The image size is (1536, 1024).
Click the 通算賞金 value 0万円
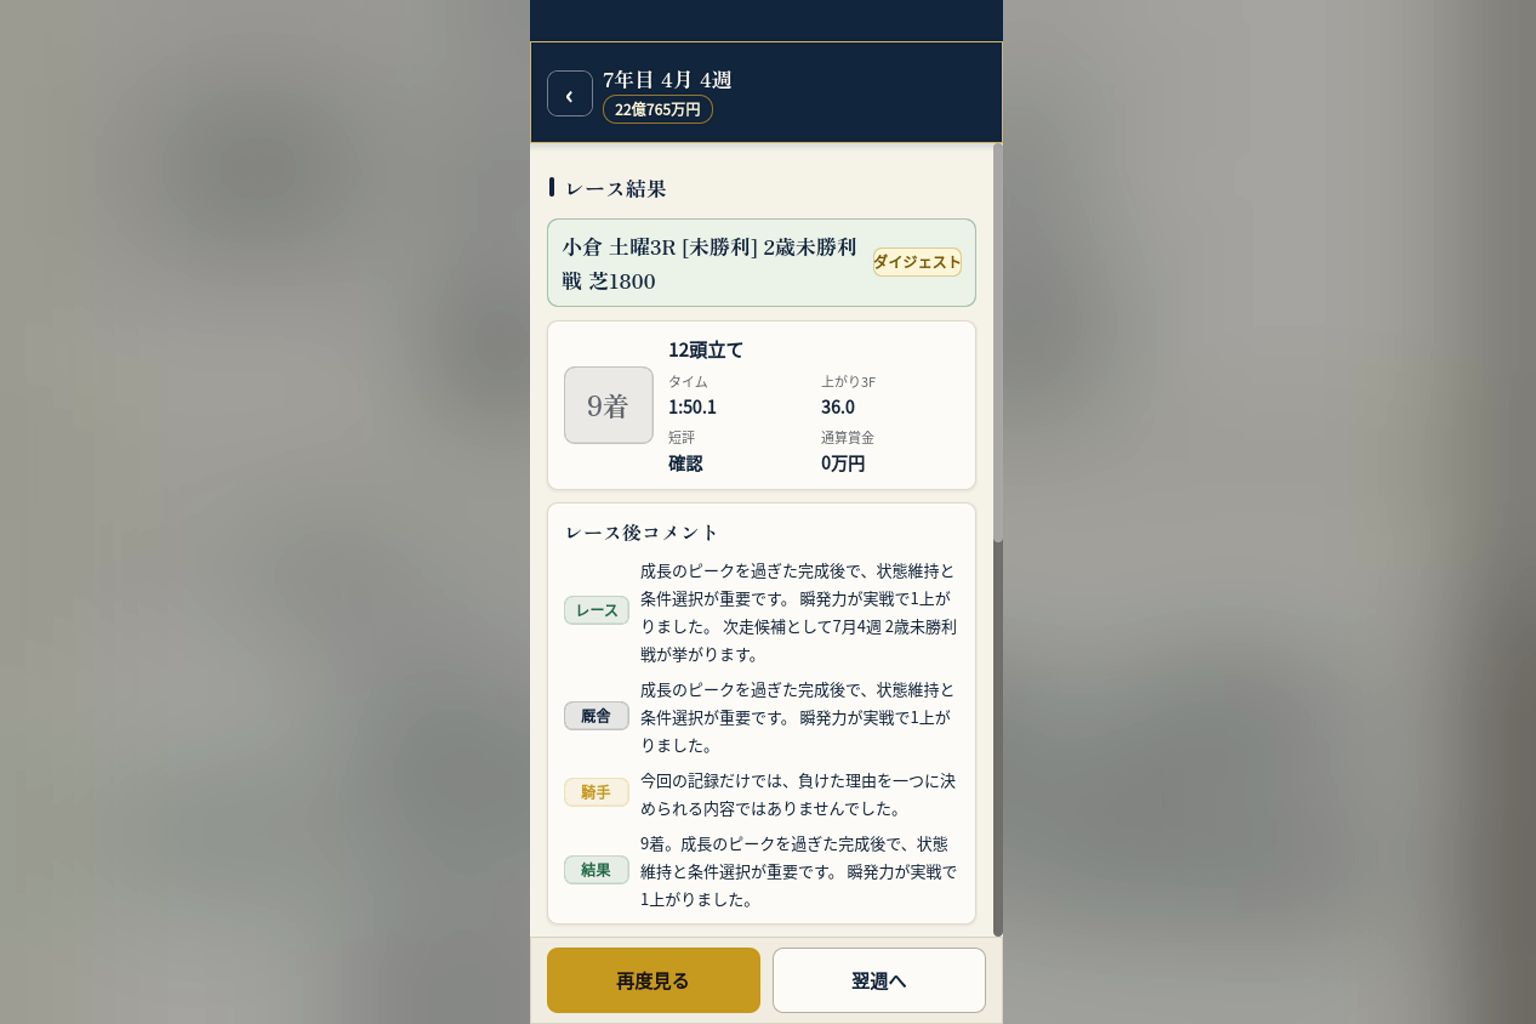coord(843,463)
